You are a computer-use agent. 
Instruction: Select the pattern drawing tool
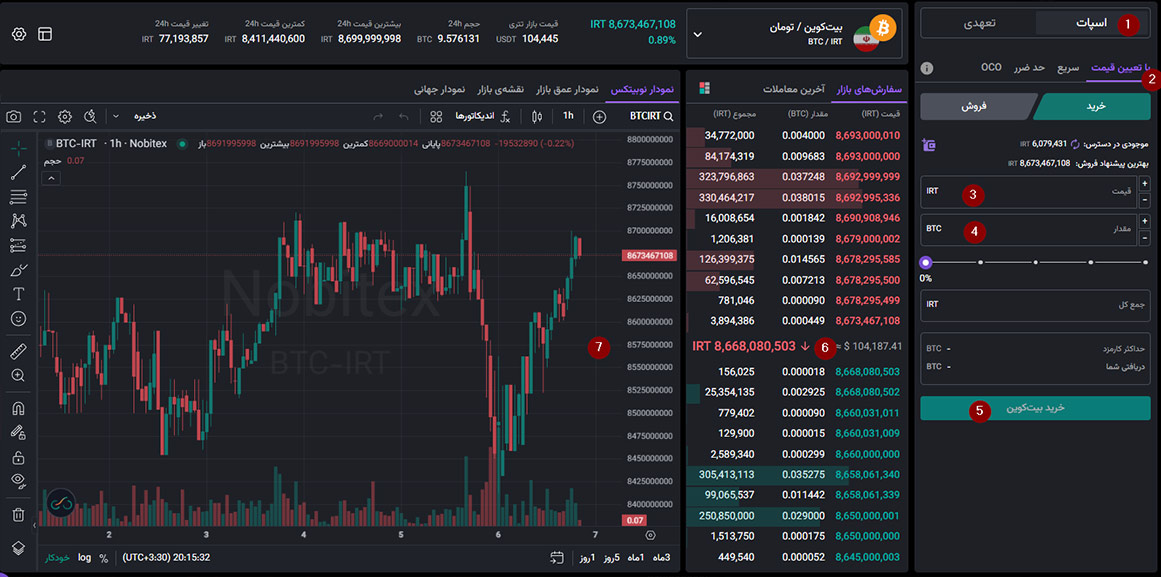pyautogui.click(x=19, y=221)
